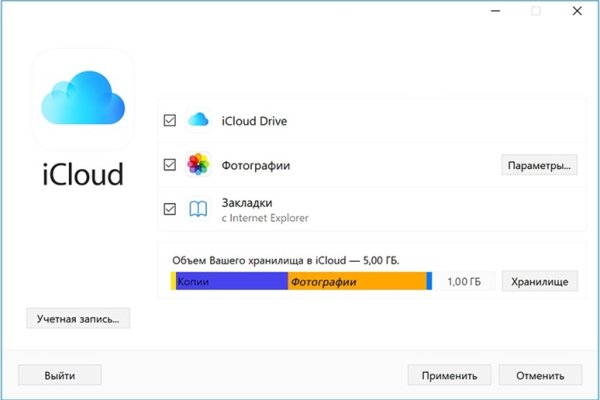Toggle the iCloud Drive checkbox

point(170,120)
